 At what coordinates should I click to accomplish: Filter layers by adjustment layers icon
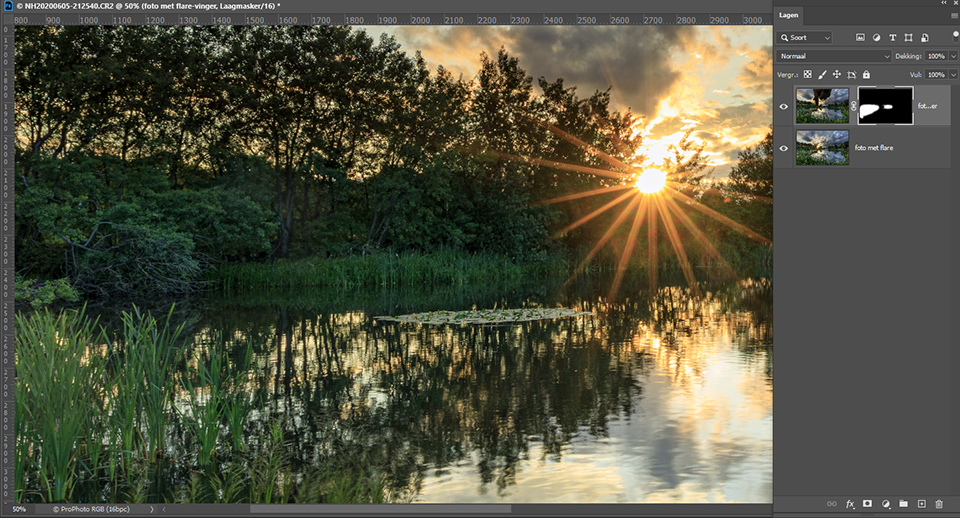pos(876,37)
